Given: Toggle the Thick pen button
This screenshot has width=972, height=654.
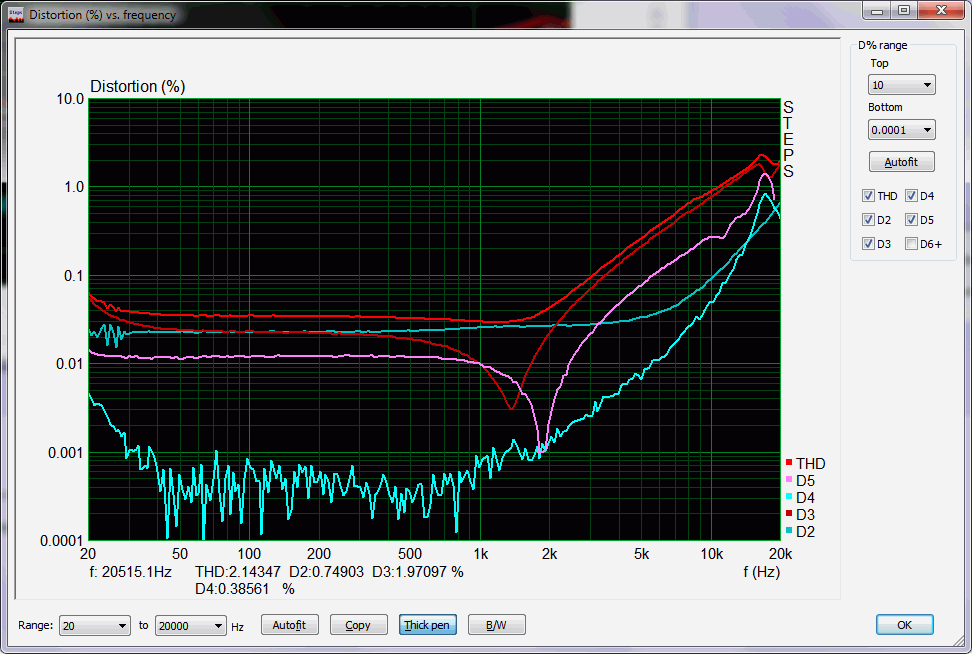Looking at the screenshot, I should 427,625.
